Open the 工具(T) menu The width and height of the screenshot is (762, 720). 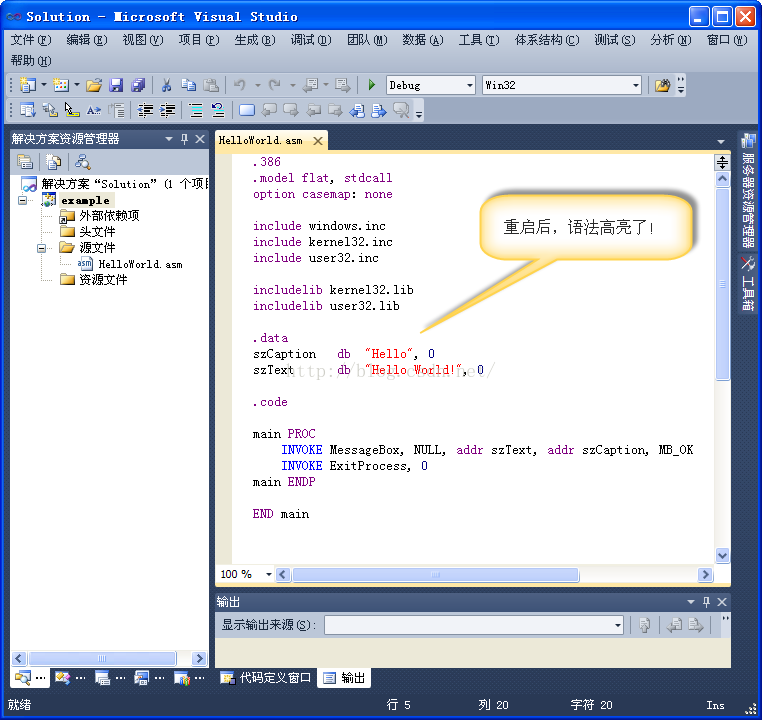(479, 40)
